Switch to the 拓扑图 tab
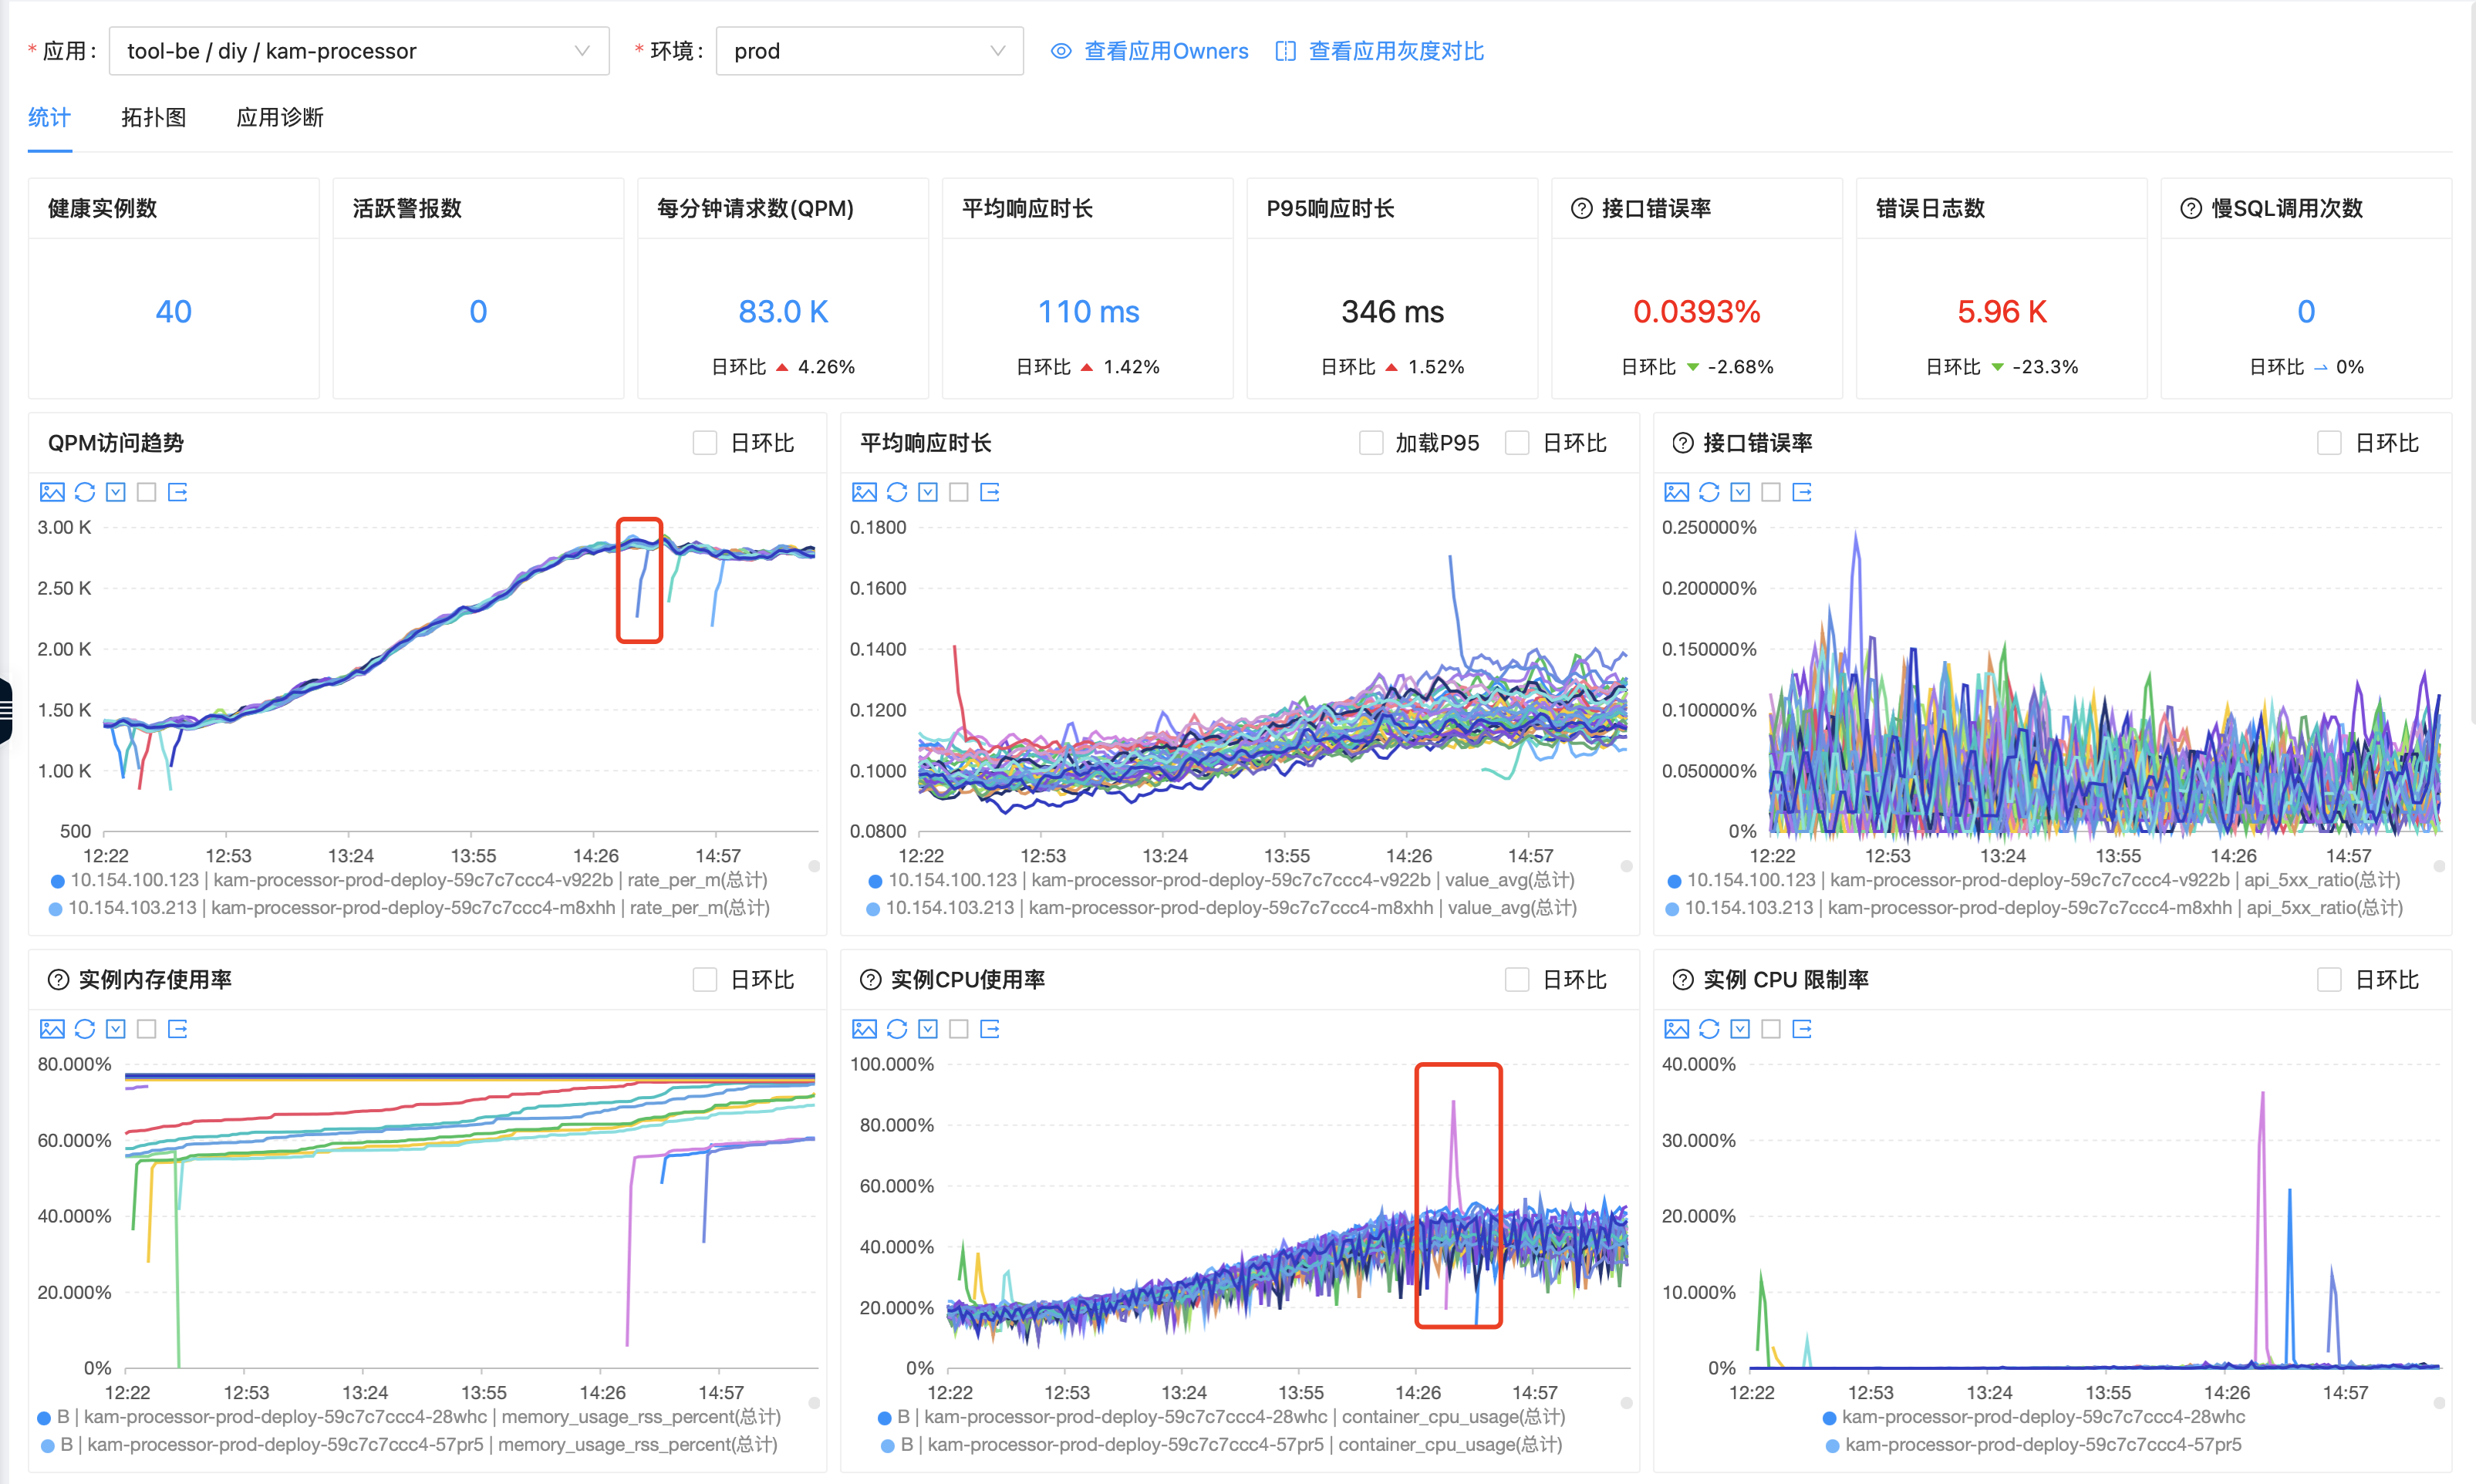2476x1484 pixels. click(x=153, y=118)
